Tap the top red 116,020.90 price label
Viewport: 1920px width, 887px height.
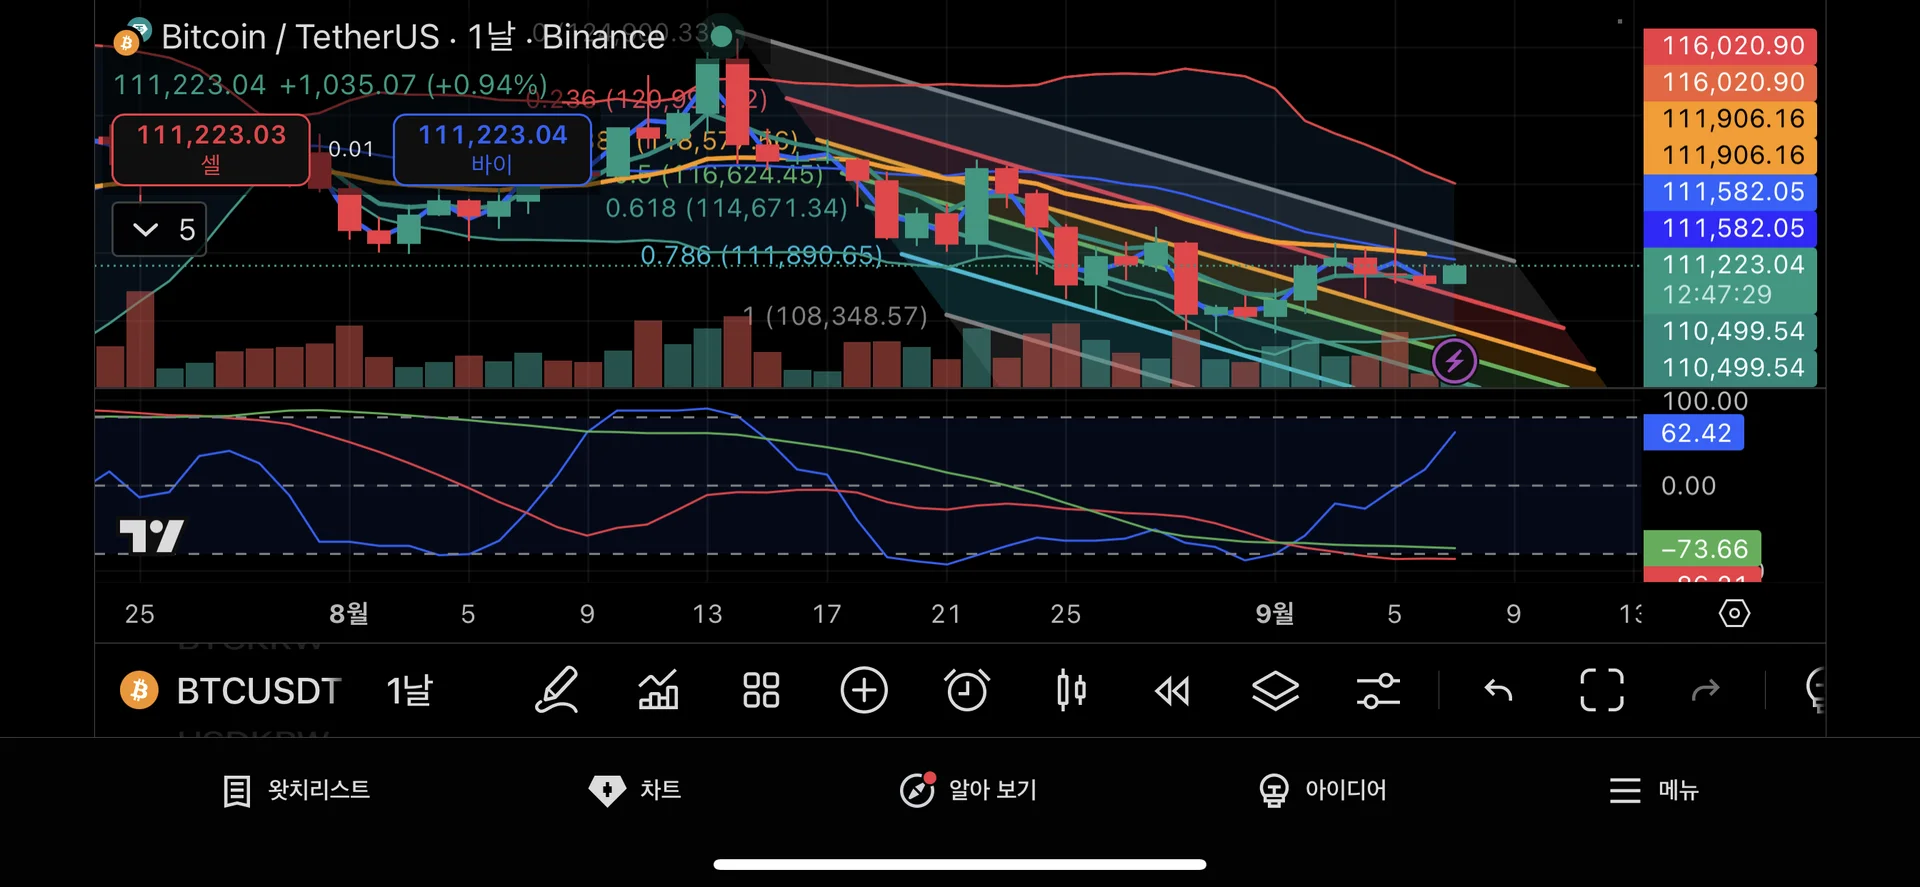click(x=1730, y=46)
